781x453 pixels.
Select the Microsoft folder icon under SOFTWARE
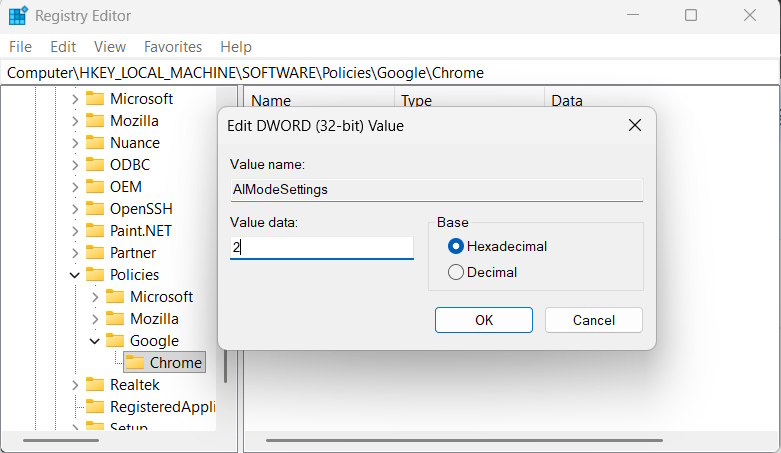pos(95,98)
